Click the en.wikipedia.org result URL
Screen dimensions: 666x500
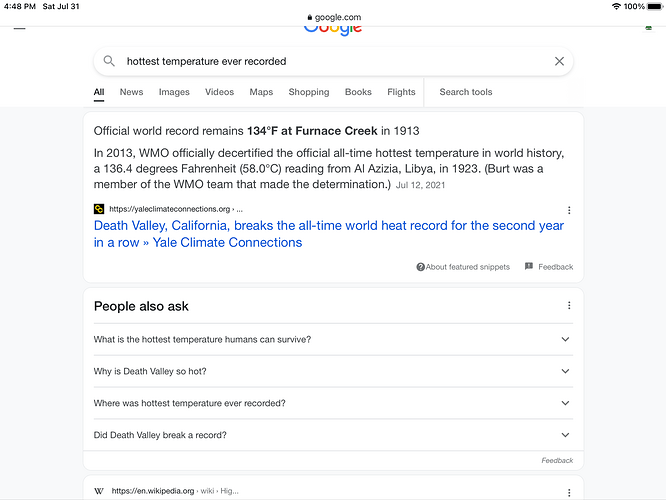click(x=175, y=491)
